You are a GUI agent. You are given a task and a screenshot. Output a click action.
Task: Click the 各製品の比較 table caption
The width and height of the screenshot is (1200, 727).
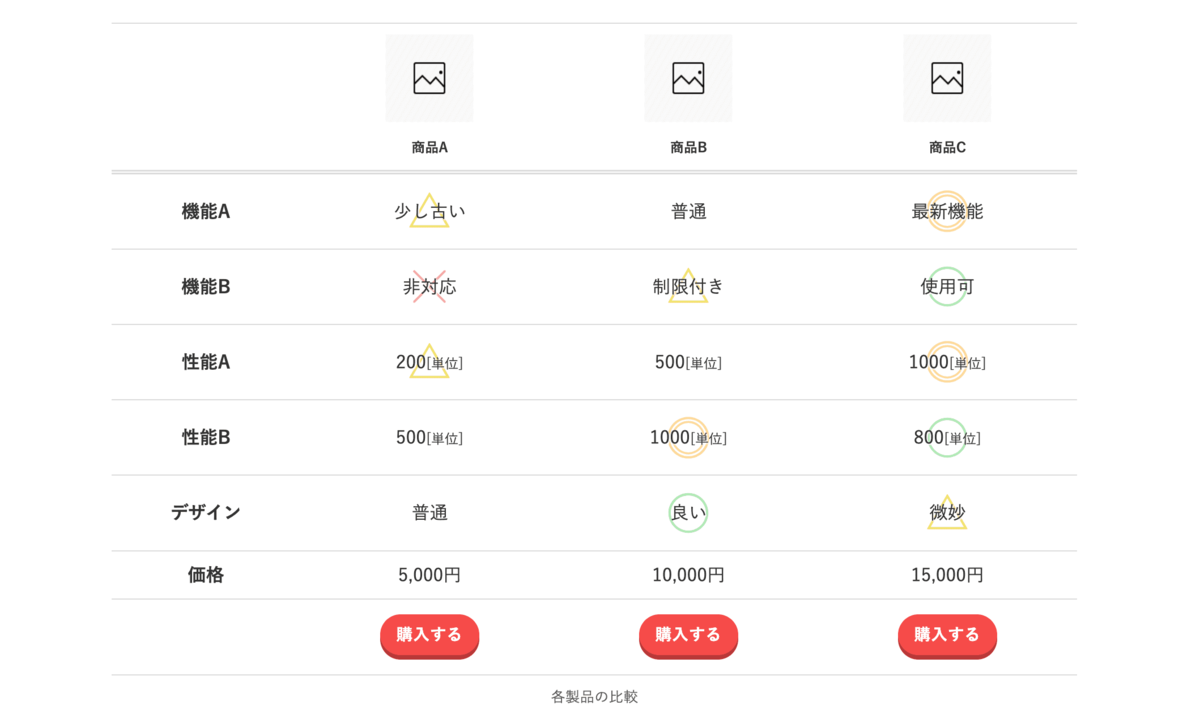594,696
